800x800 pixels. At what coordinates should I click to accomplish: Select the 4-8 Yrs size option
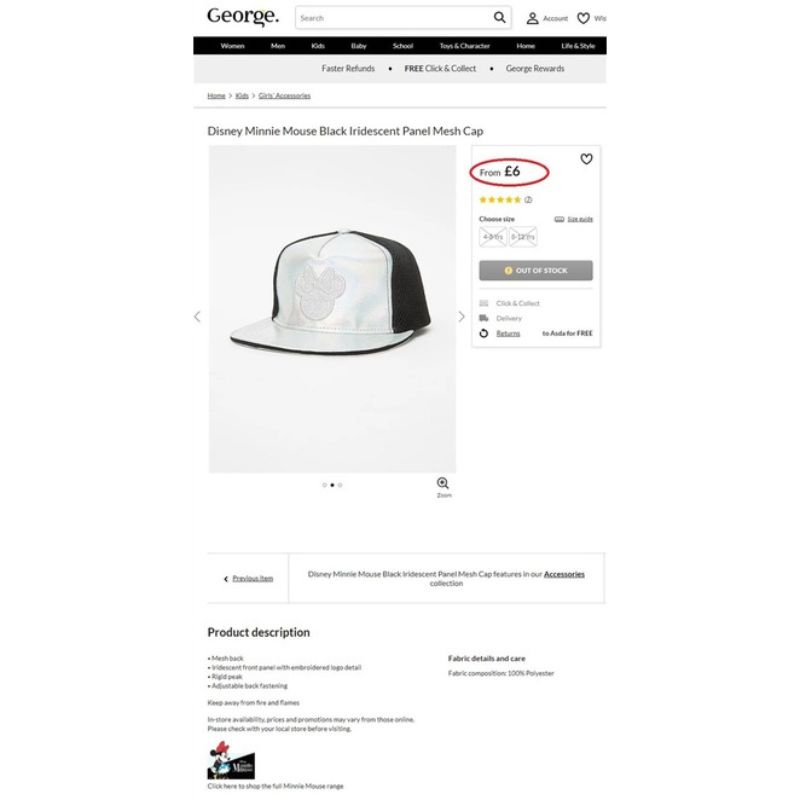[x=493, y=237]
